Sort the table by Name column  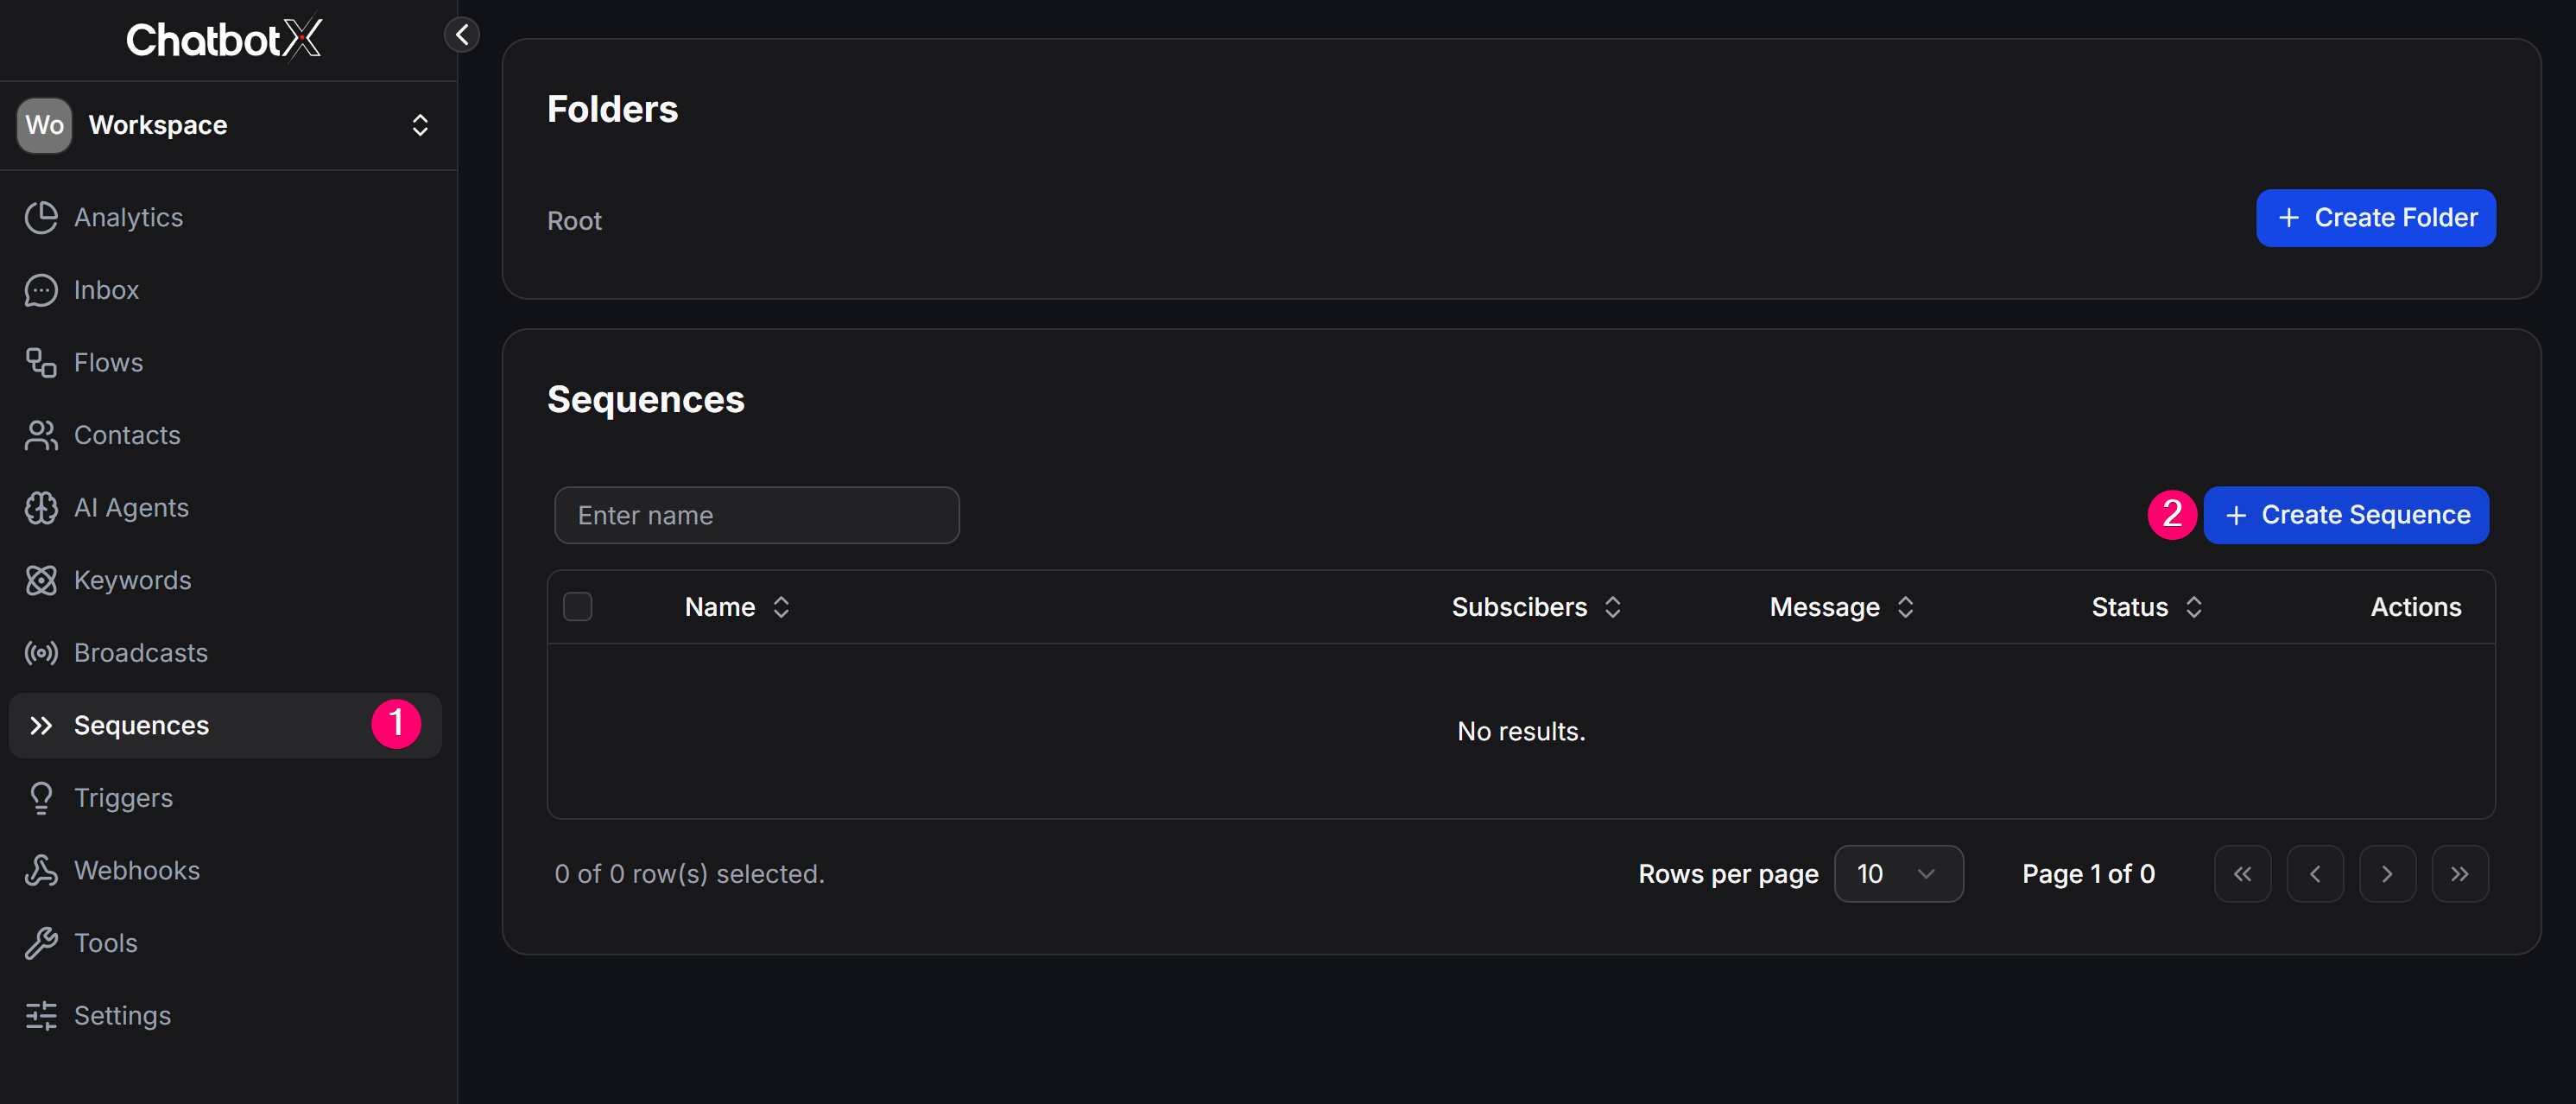738,607
